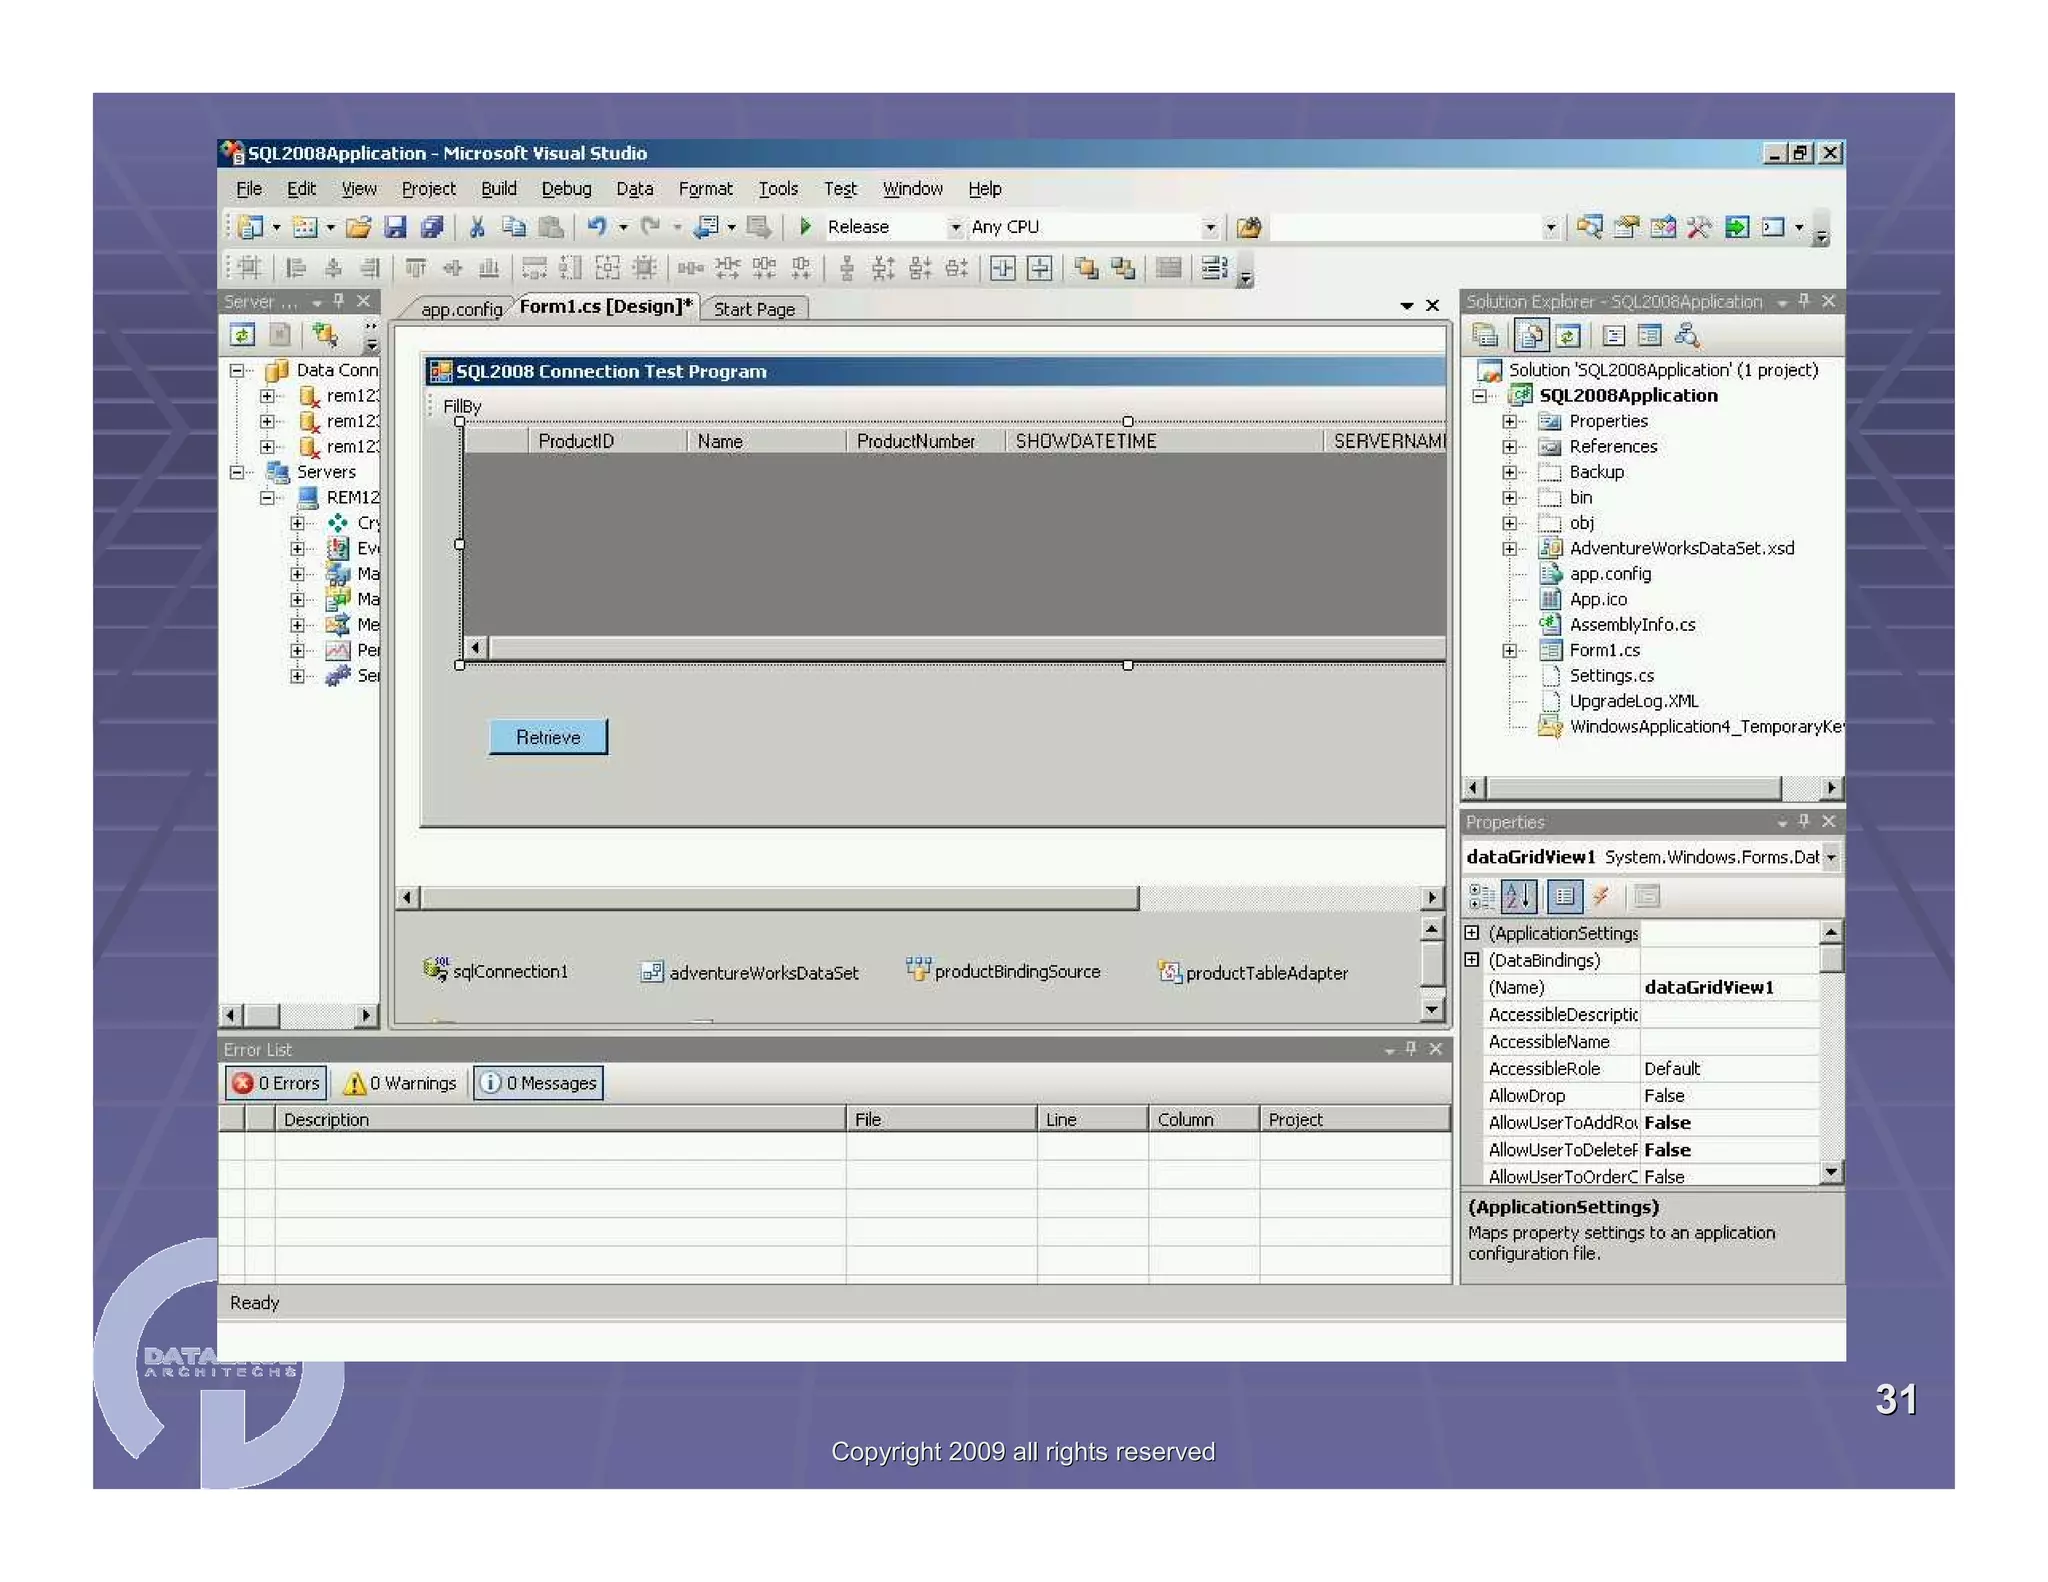
Task: Switch to the app.config tab
Action: point(461,309)
